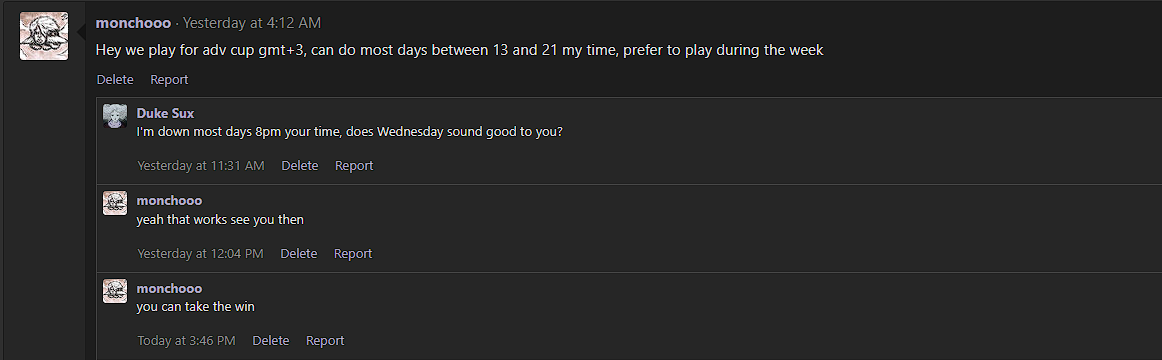Delete the 'yeah that works' reply

(x=299, y=253)
